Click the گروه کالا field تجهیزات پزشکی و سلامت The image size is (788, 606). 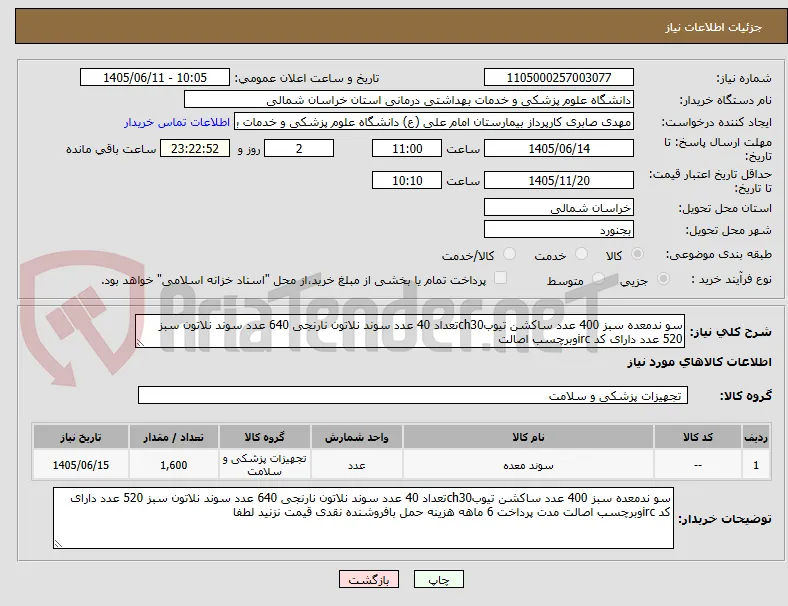413,395
